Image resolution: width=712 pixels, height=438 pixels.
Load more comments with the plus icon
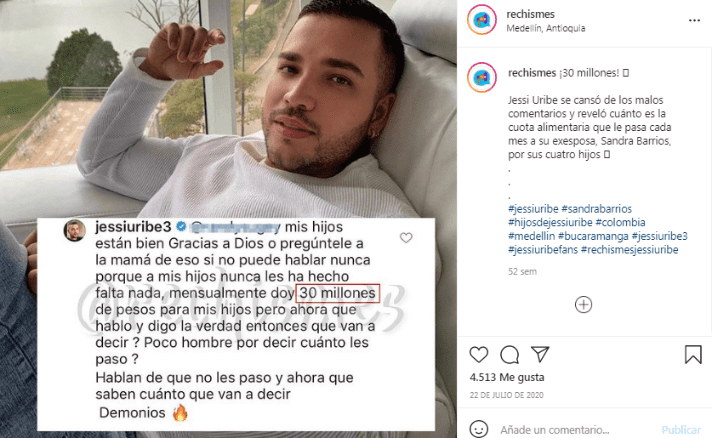(583, 305)
